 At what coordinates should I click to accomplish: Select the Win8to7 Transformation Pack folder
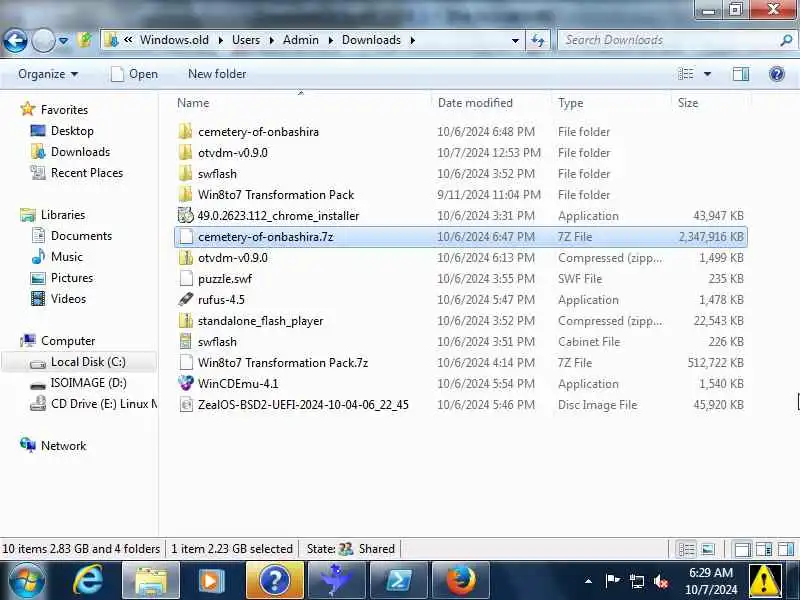pos(276,195)
